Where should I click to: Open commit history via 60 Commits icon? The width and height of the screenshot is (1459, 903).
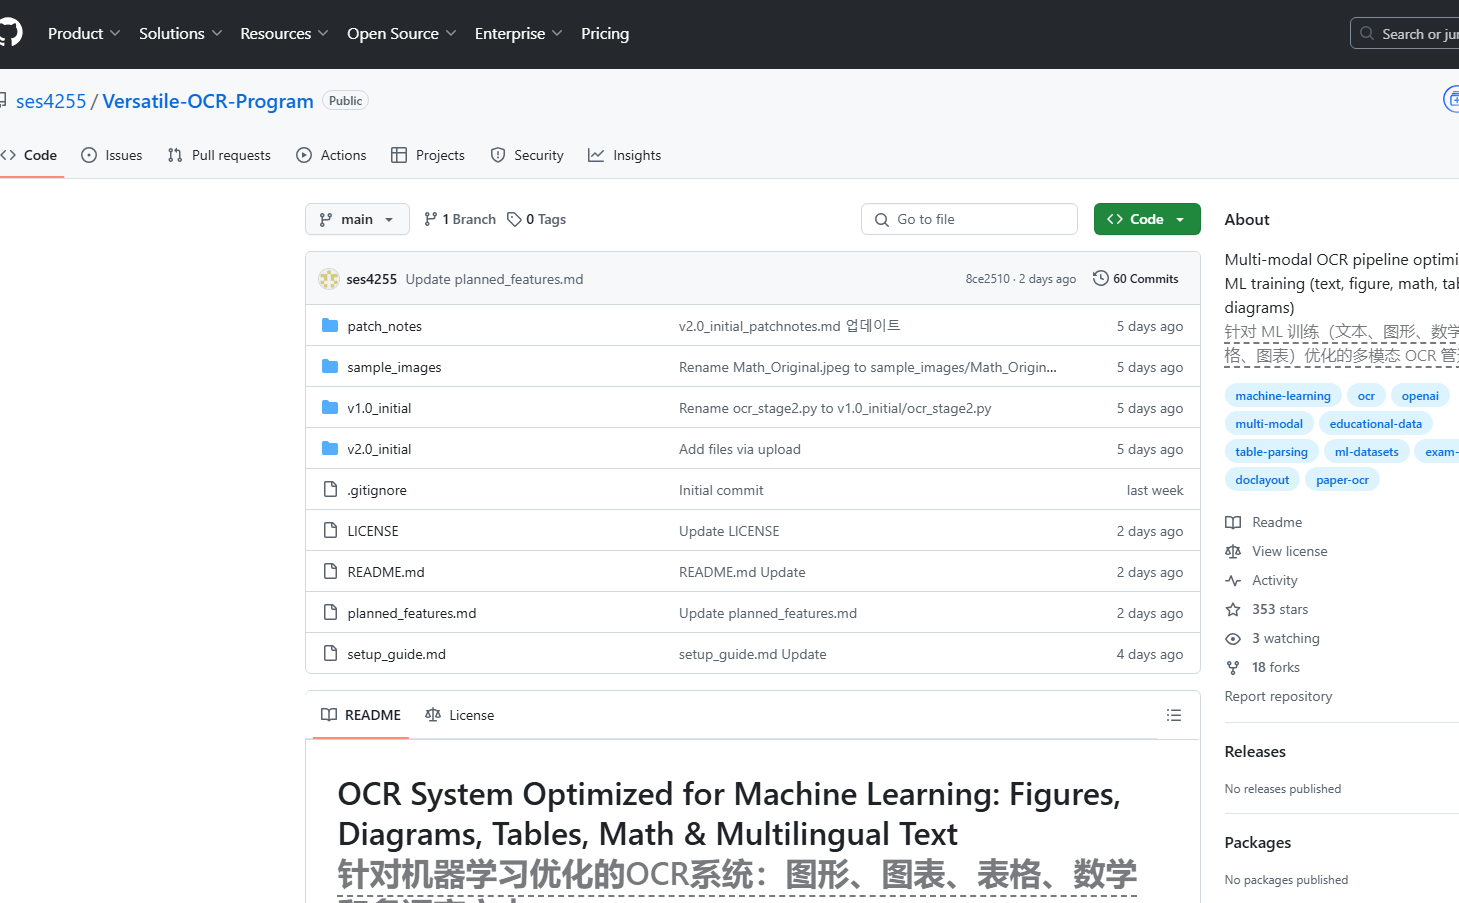click(x=1101, y=278)
